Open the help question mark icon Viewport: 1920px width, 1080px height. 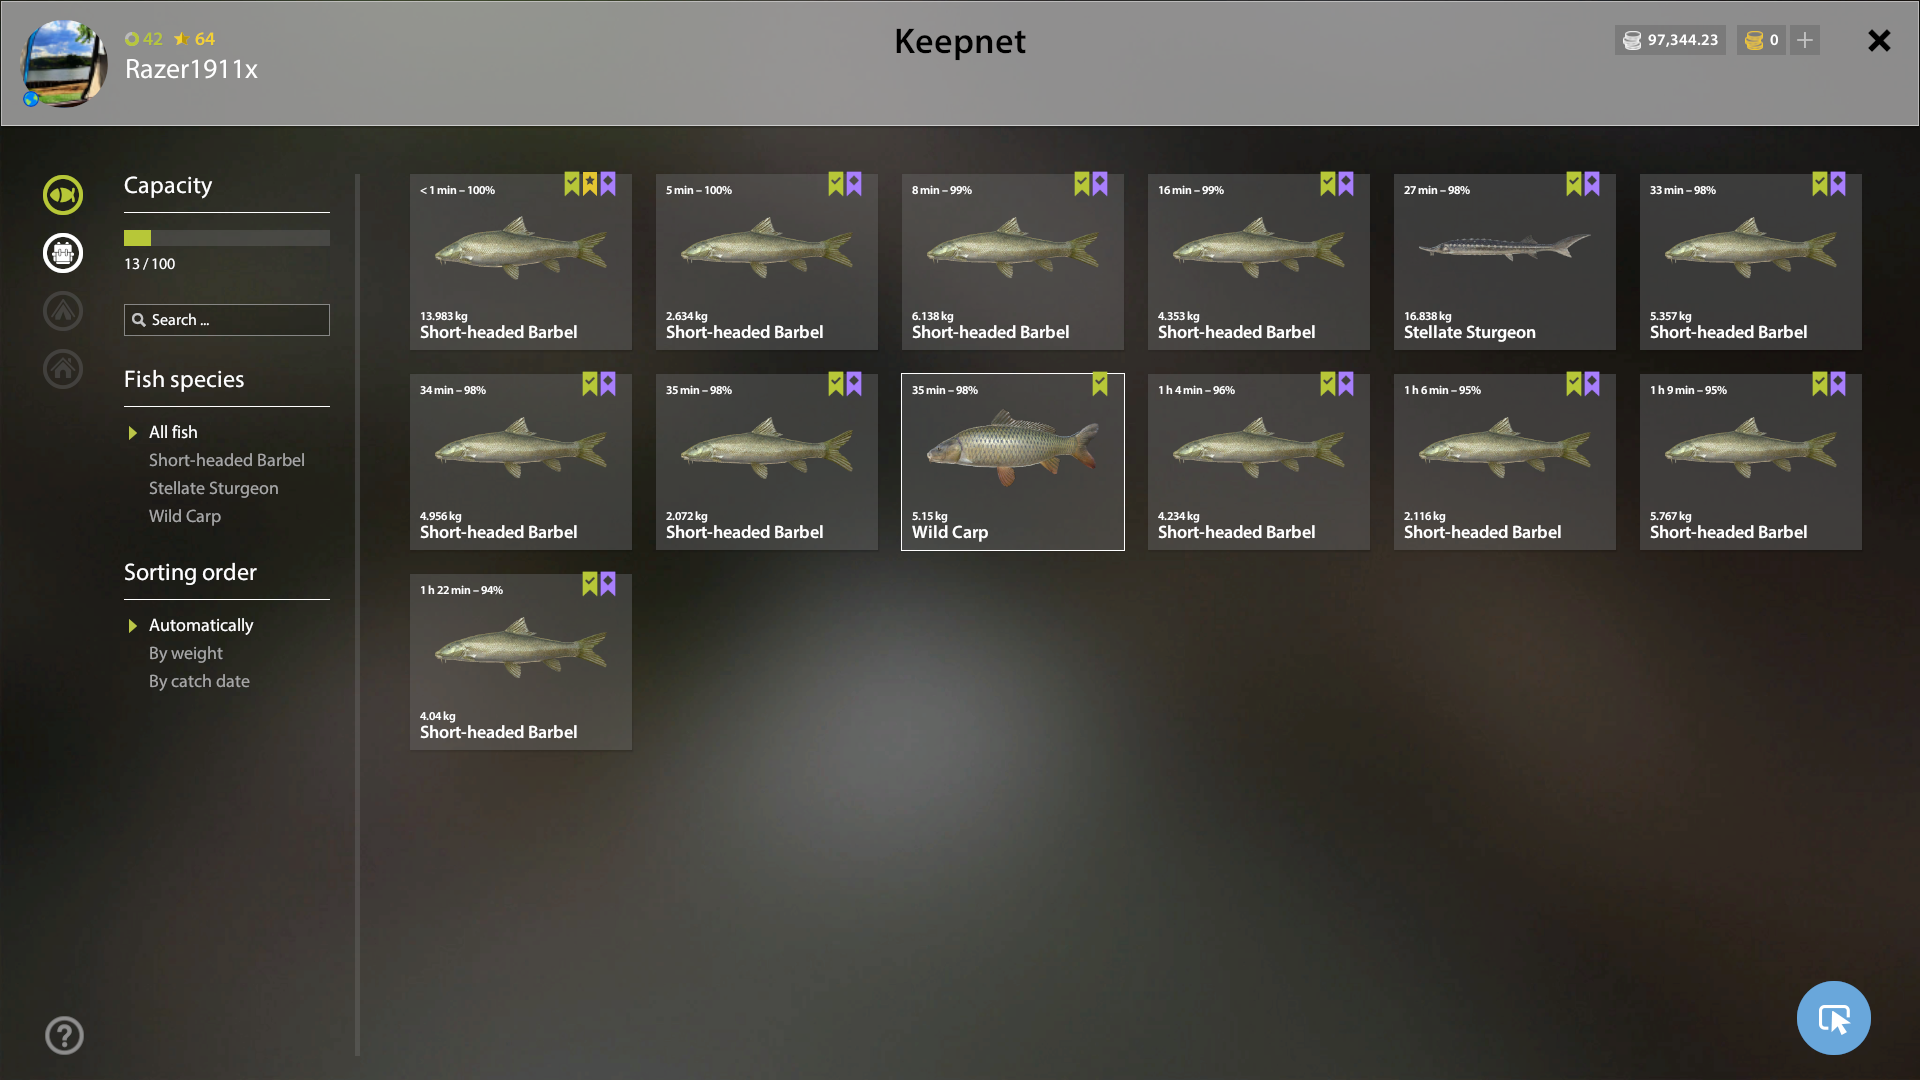tap(64, 1035)
